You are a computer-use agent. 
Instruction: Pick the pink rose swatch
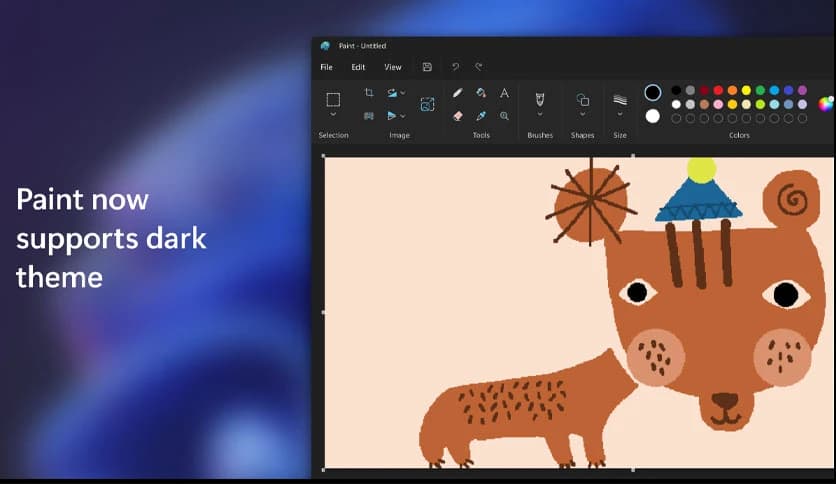click(x=718, y=104)
